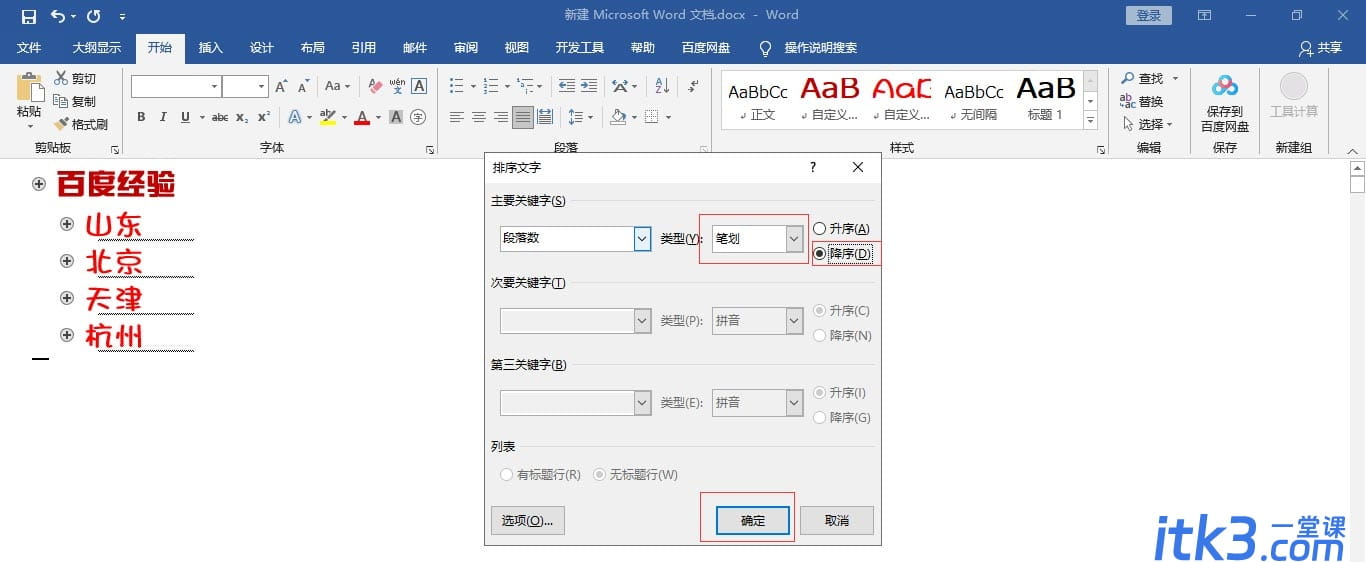Click the Save icon in title bar
Viewport: 1366px width, 562px height.
coord(29,16)
